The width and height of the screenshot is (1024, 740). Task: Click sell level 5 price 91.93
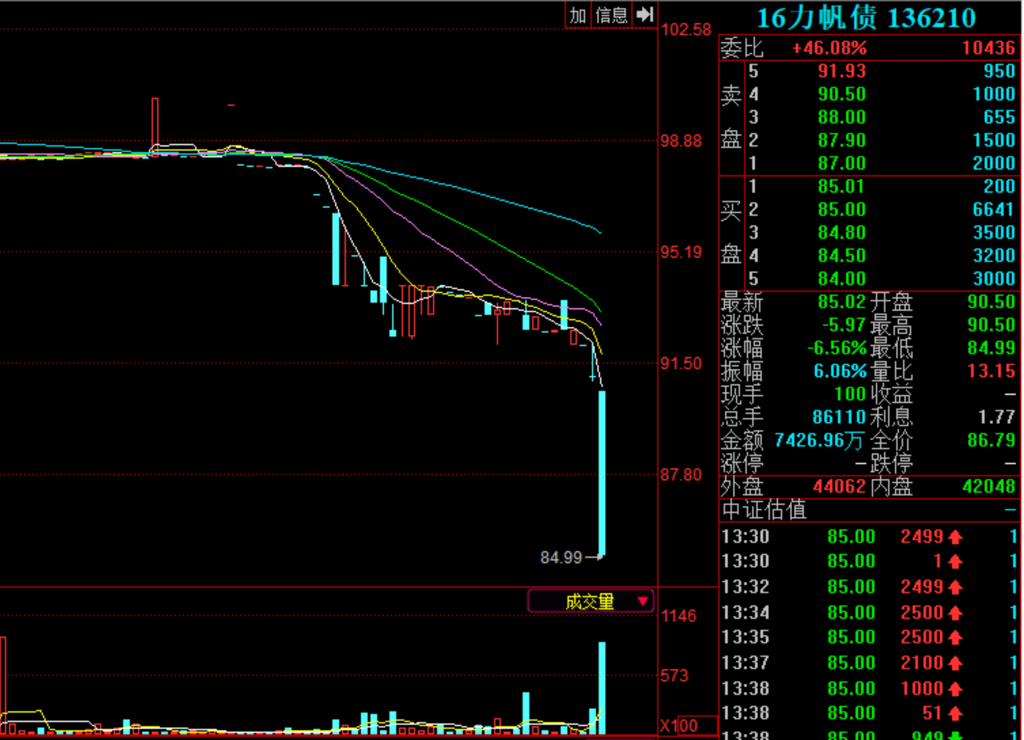[x=842, y=71]
